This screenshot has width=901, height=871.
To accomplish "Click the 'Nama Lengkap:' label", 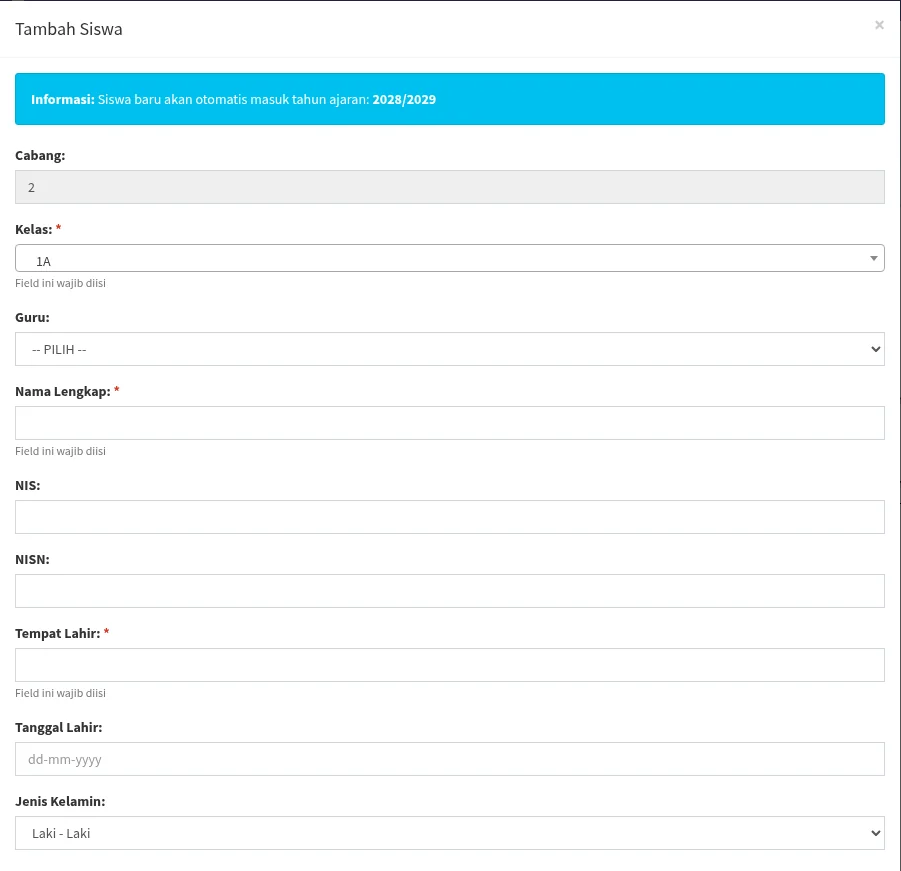I will 63,391.
